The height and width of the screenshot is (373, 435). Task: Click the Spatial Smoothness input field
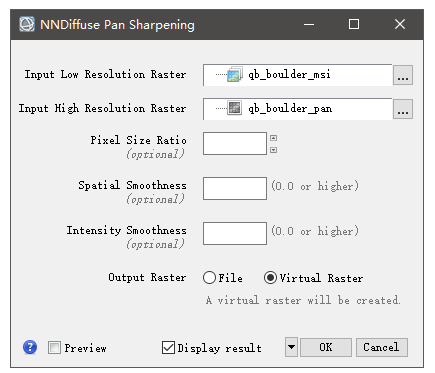coord(235,189)
